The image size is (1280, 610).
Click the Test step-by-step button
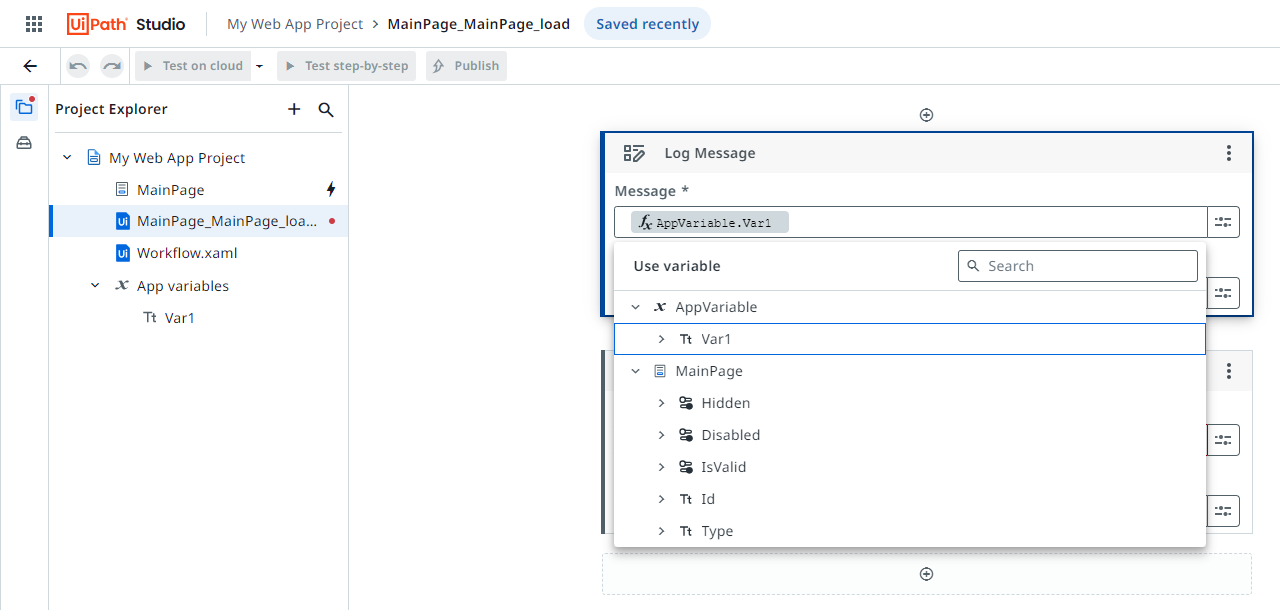click(346, 66)
